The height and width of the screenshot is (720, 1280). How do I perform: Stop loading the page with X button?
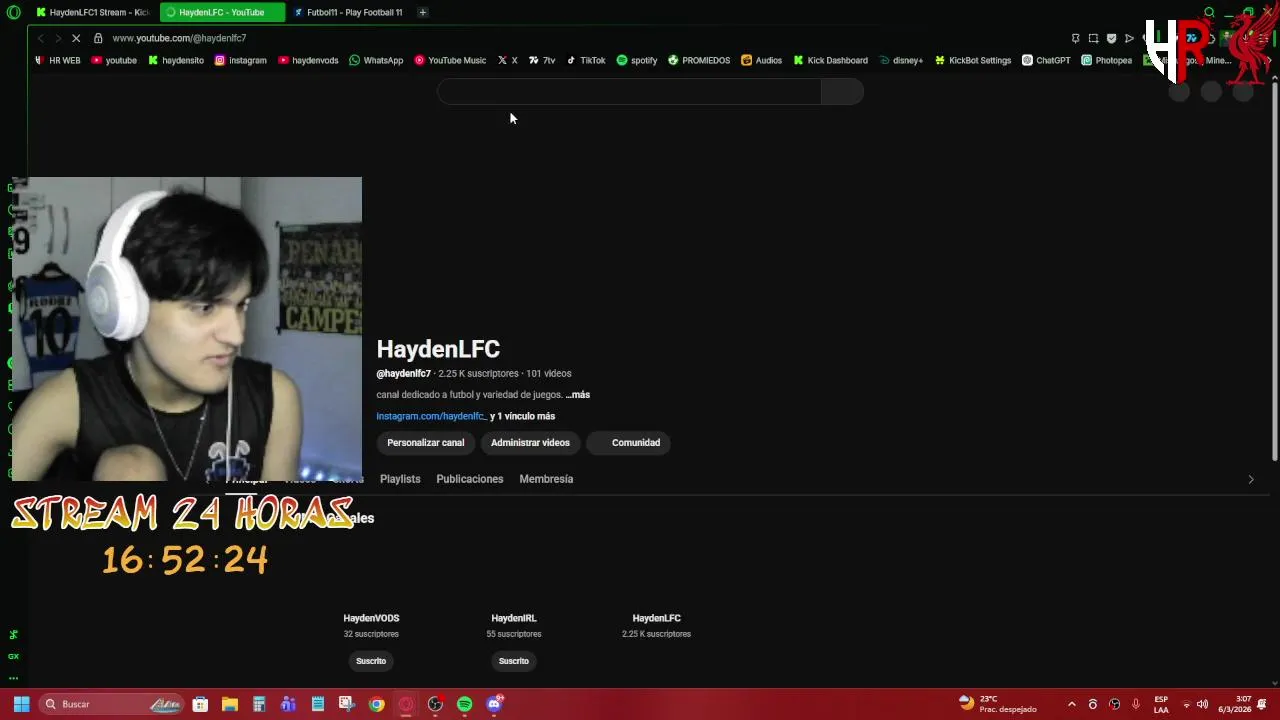click(75, 38)
